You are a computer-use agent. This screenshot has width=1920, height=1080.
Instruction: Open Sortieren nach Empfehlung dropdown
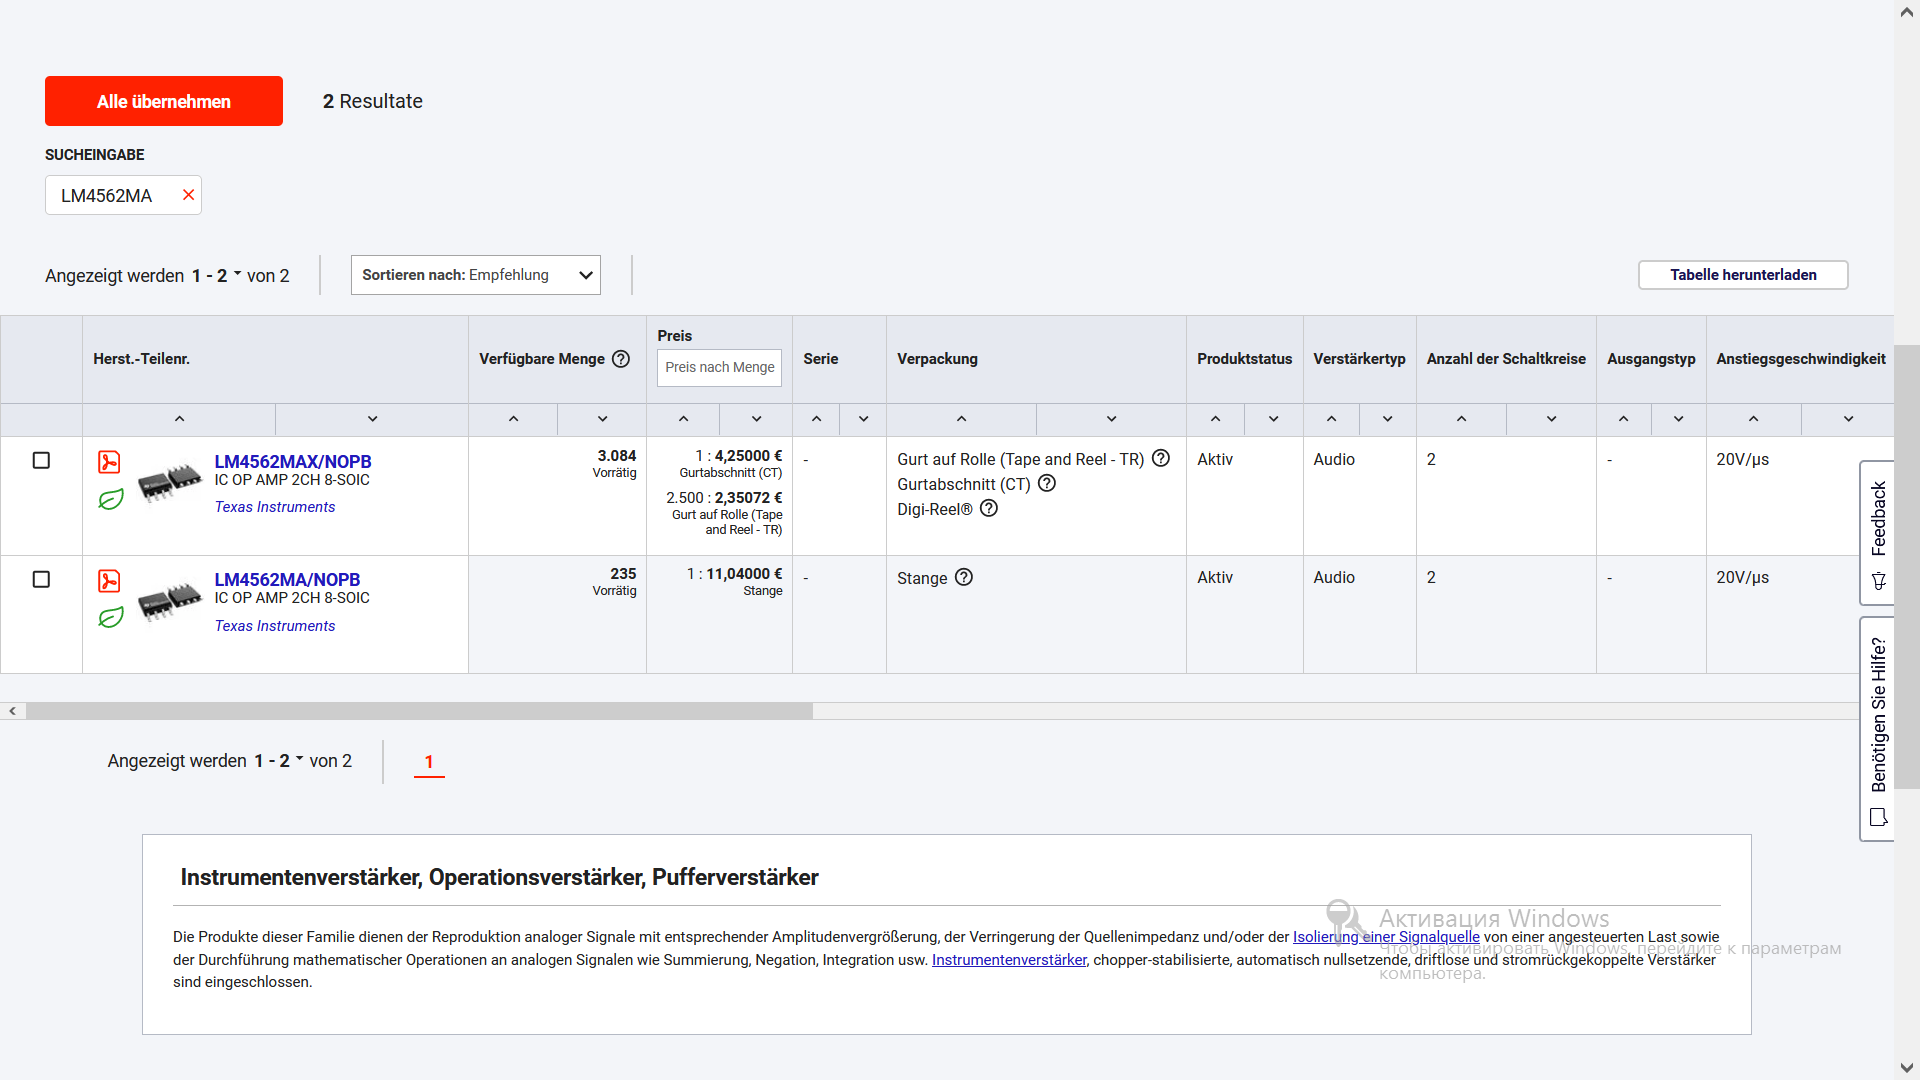[475, 275]
